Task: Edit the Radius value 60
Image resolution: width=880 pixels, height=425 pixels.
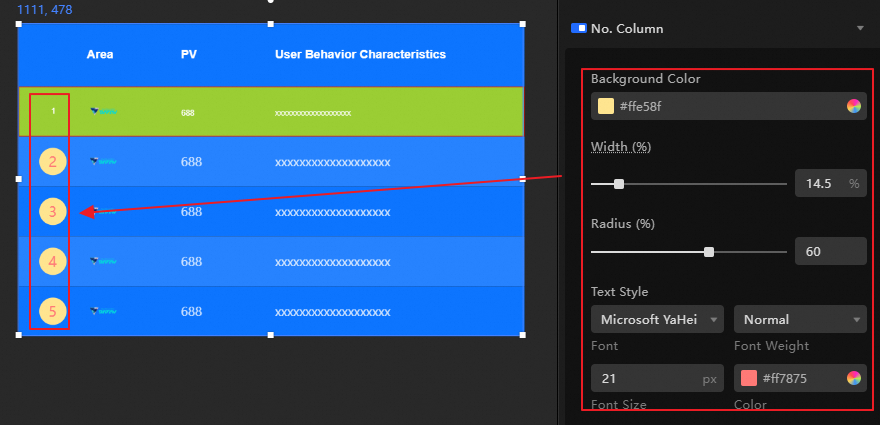Action: 831,252
